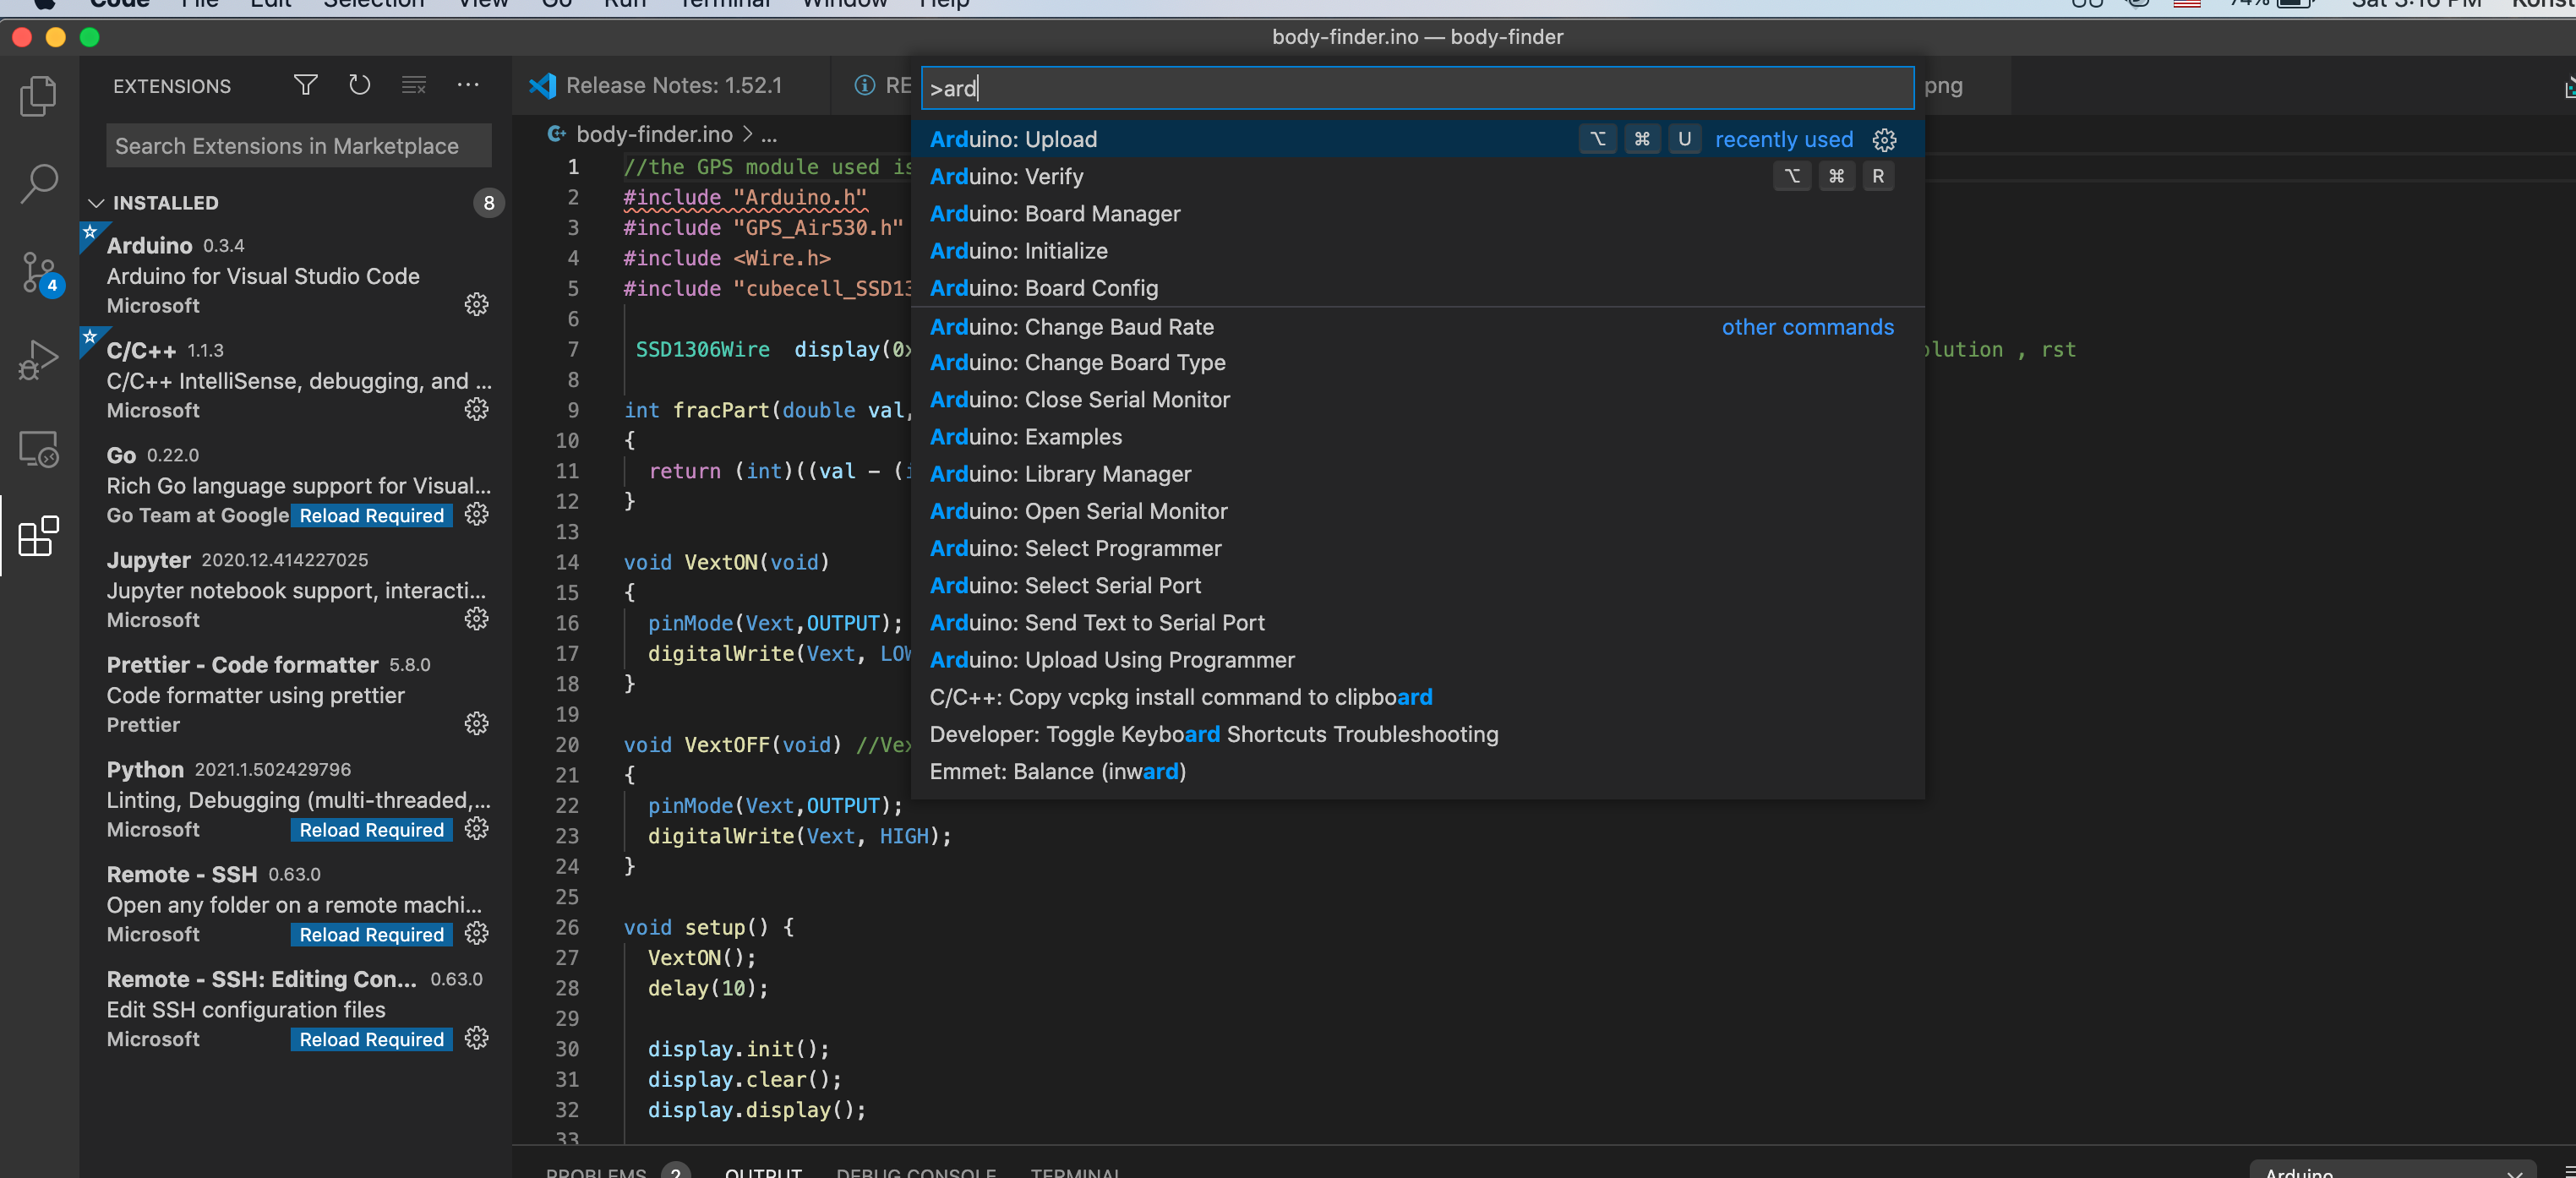
Task: Open extensions views and more actions menu
Action: 468,85
